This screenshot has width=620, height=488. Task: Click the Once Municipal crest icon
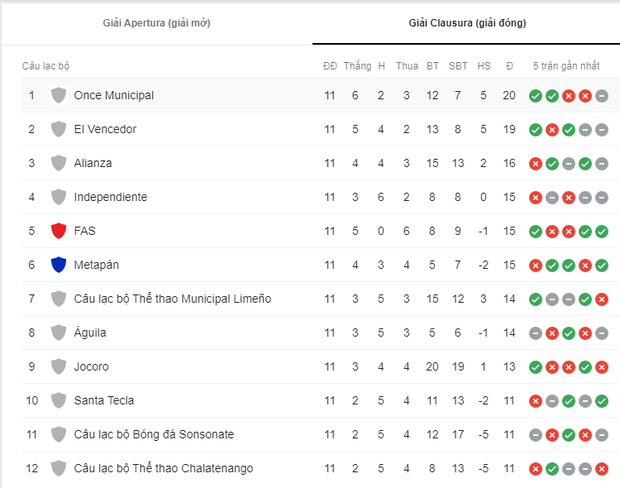[58, 95]
